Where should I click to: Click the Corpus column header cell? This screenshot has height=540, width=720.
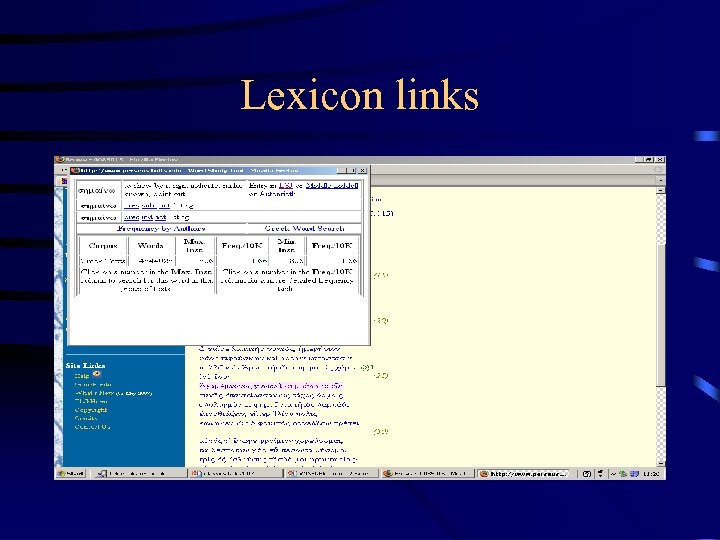click(103, 246)
